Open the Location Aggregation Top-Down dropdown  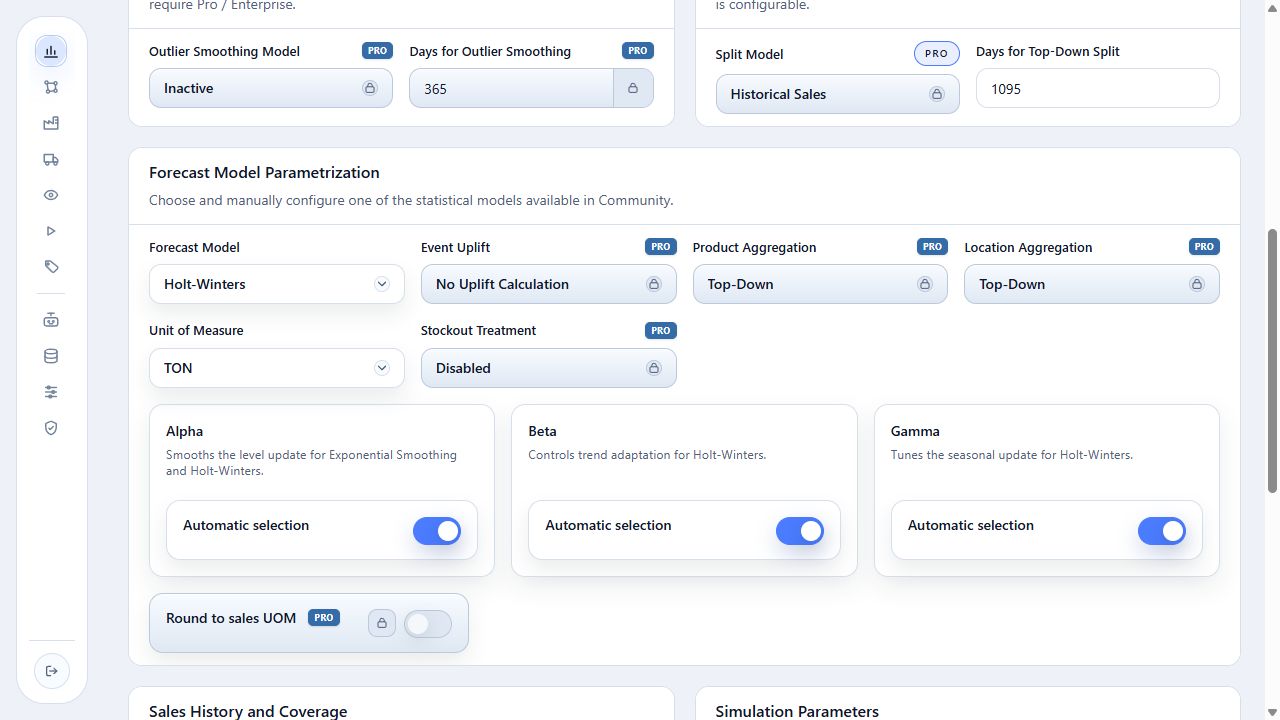tap(1092, 284)
